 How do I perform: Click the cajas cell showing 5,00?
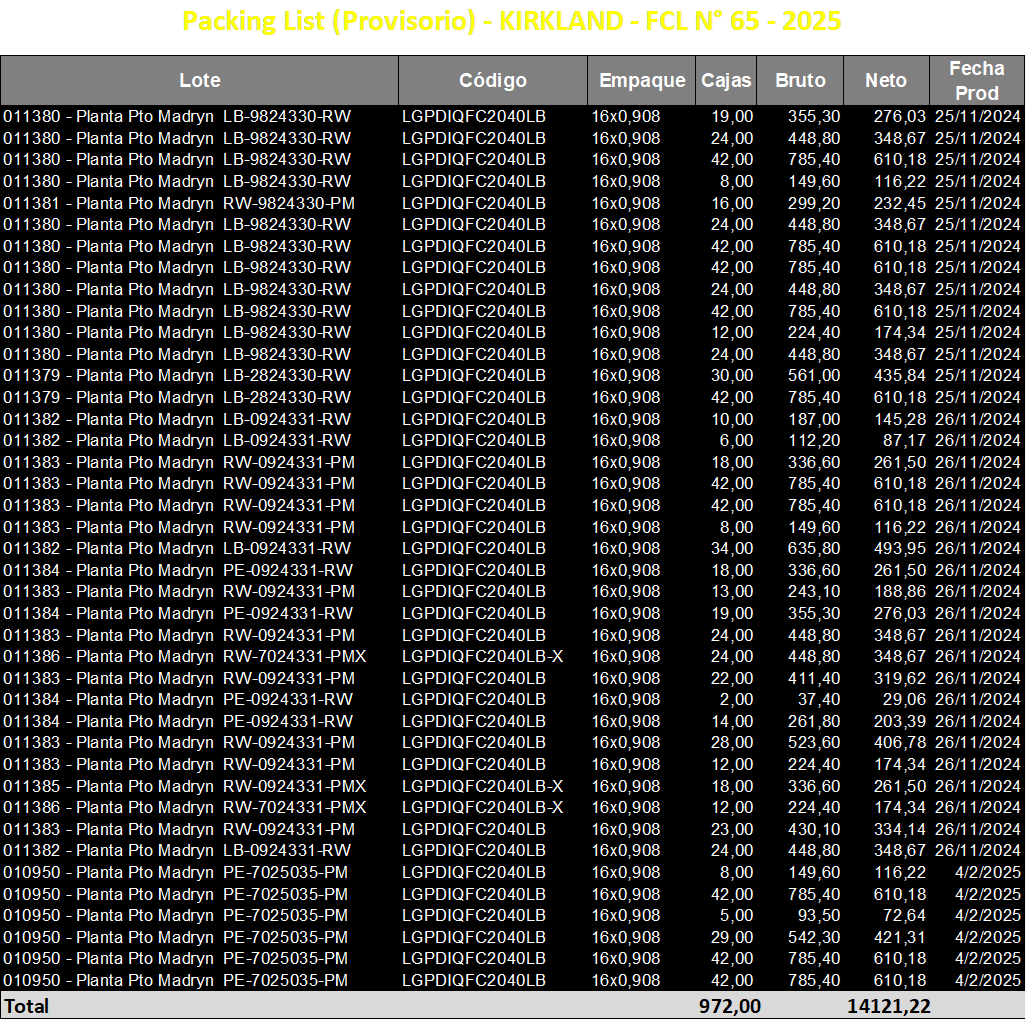click(x=736, y=915)
